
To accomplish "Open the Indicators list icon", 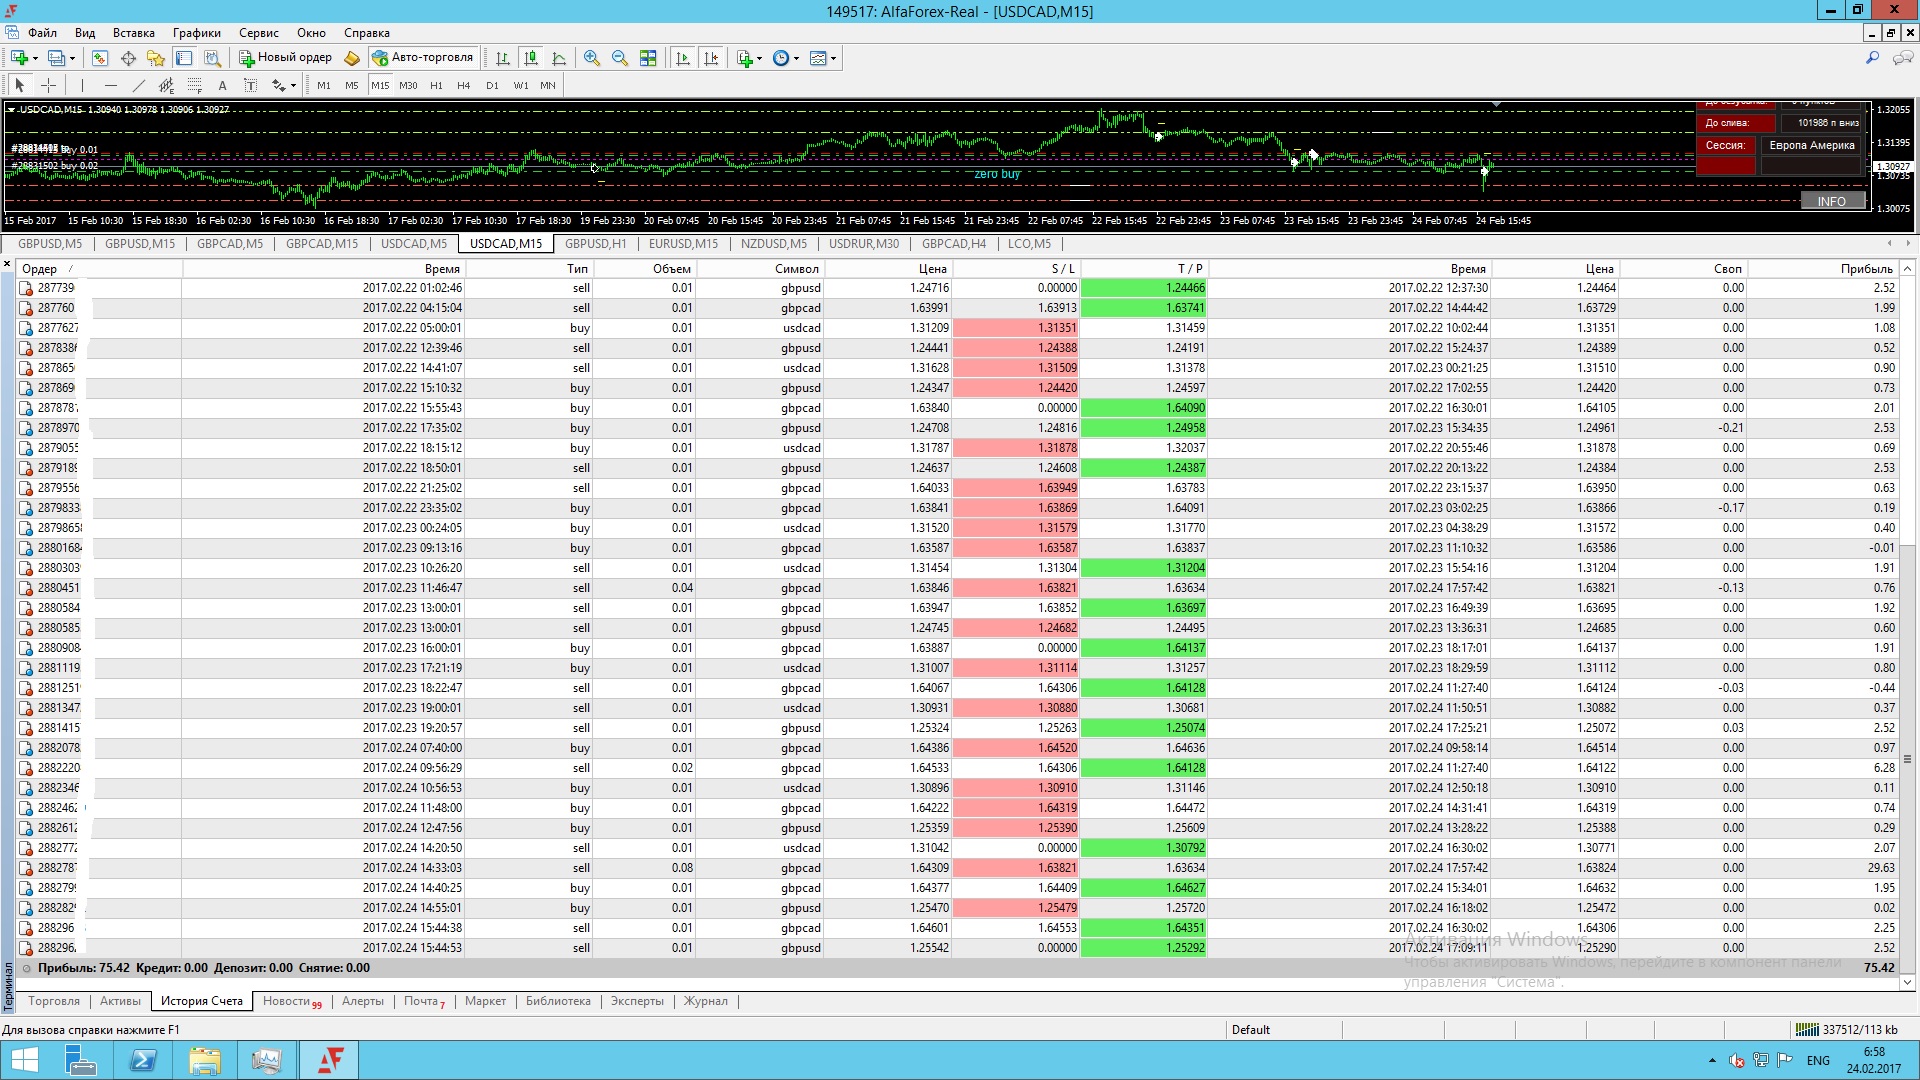I will 745,58.
